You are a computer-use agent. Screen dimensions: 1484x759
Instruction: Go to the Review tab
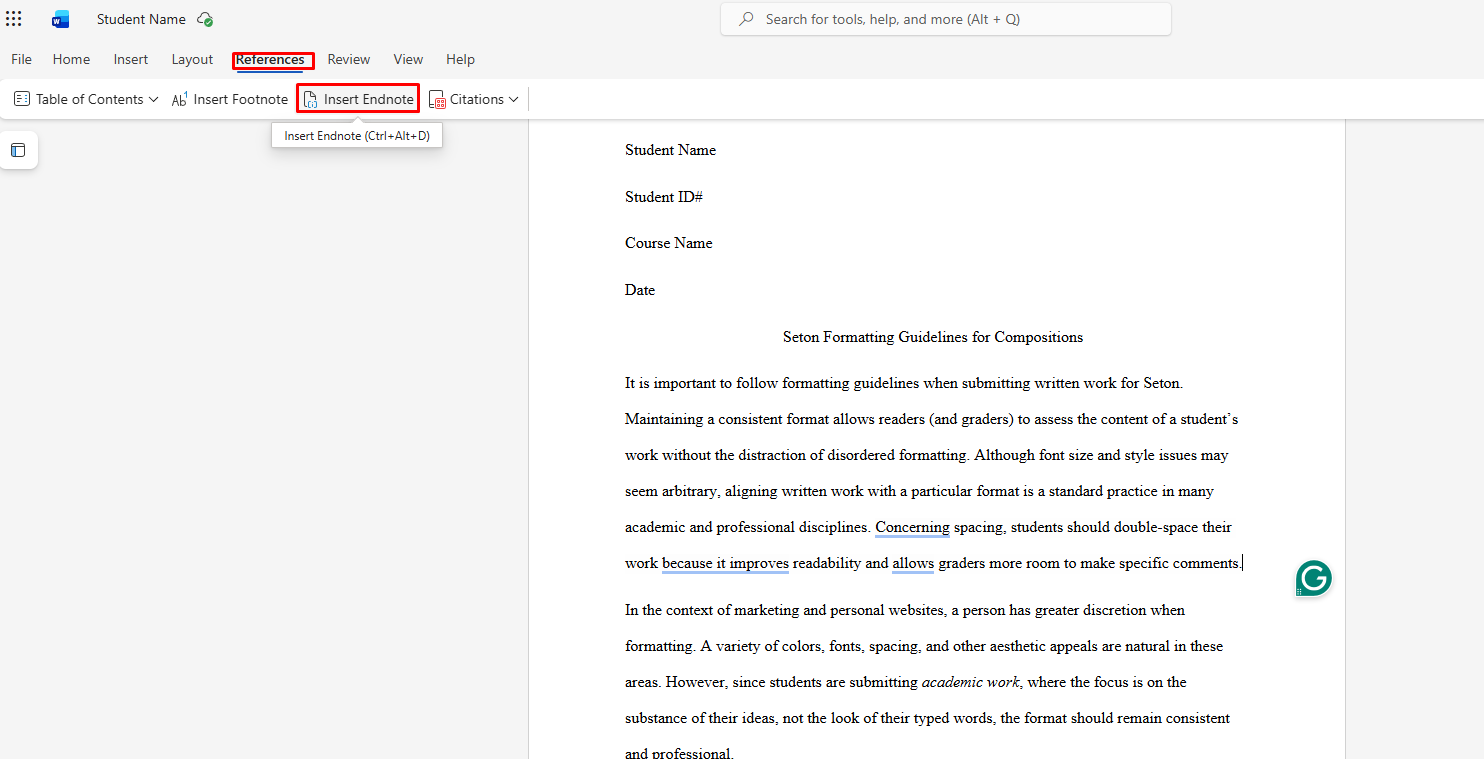coord(349,59)
